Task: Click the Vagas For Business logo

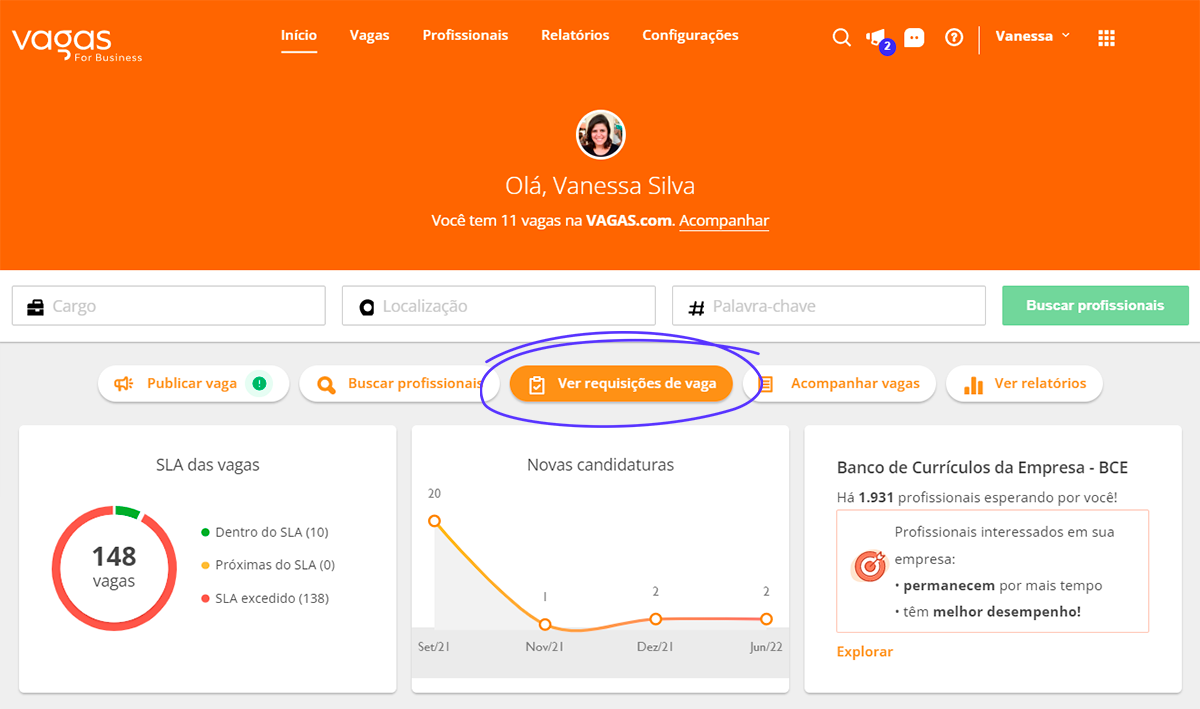Action: (77, 44)
